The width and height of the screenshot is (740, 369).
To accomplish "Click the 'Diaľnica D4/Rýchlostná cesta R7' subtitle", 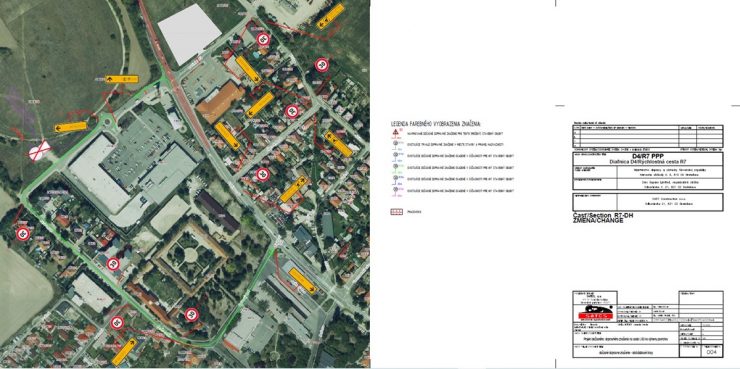I will 648,161.
